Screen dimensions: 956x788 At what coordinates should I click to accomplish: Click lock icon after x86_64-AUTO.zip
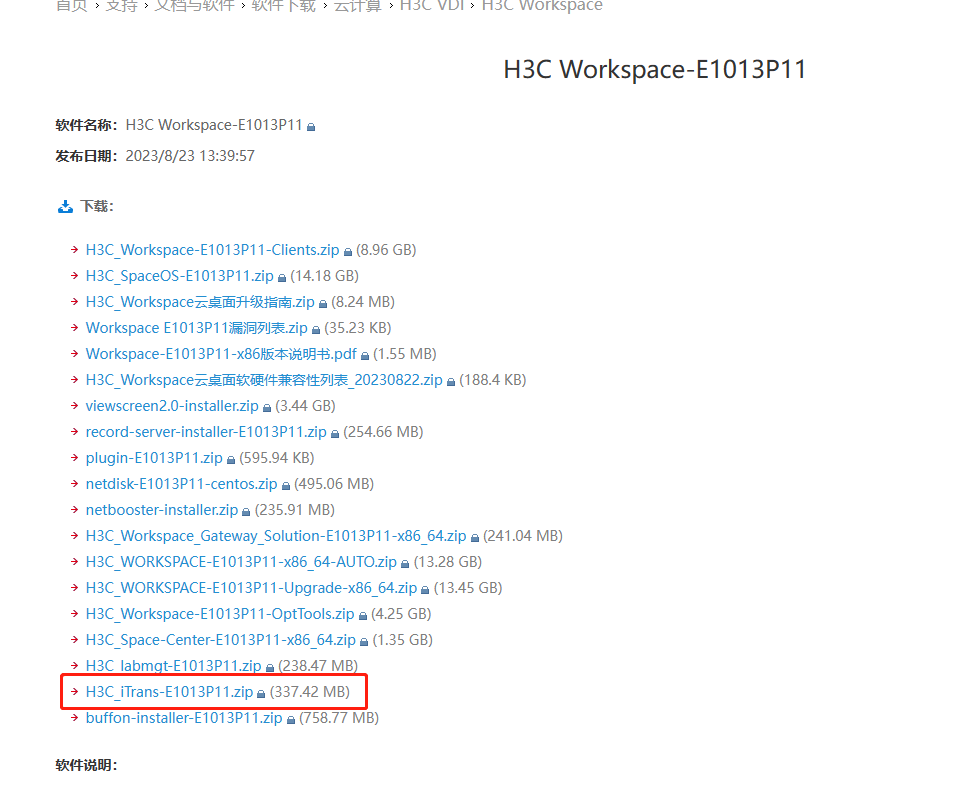coord(405,564)
